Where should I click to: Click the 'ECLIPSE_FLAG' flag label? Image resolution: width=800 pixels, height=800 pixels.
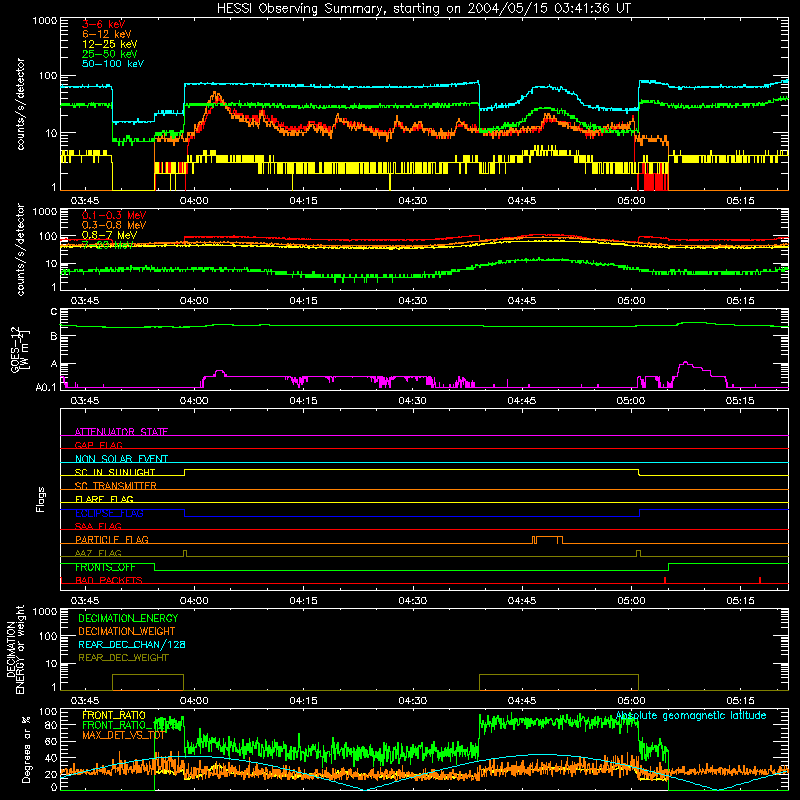pos(109,513)
